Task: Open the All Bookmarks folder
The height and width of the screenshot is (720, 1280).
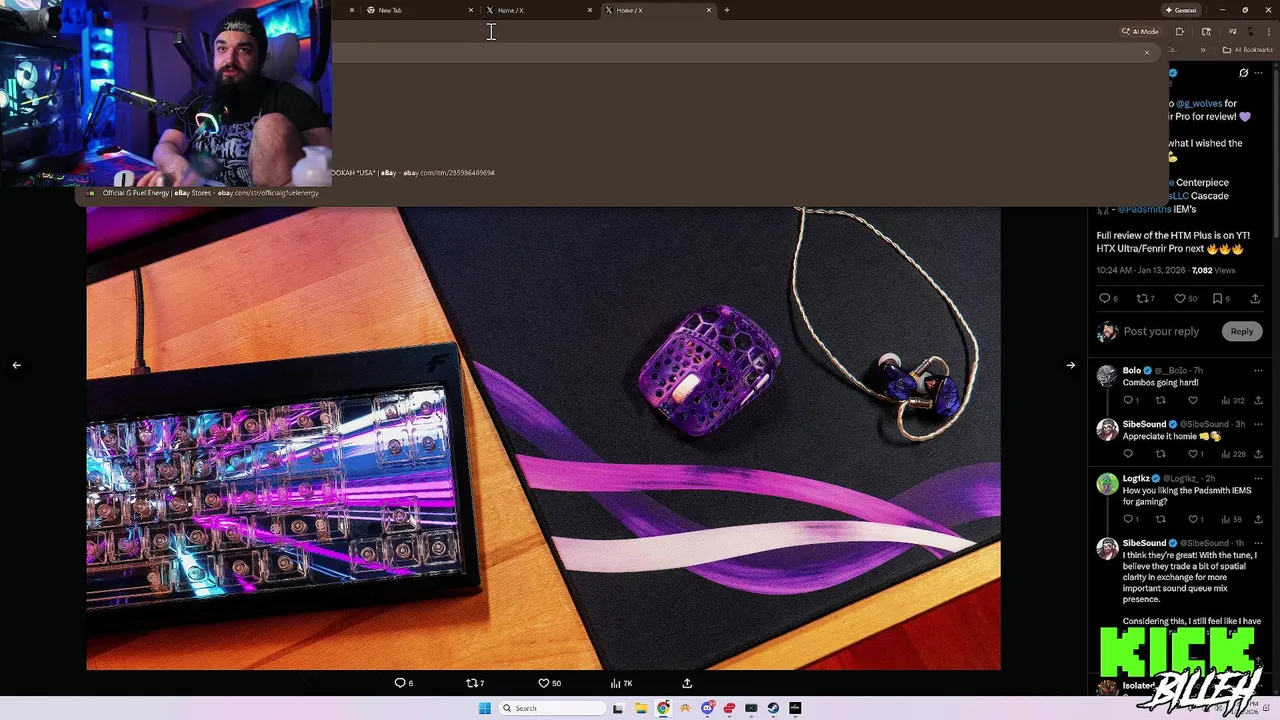Action: 1246,50
